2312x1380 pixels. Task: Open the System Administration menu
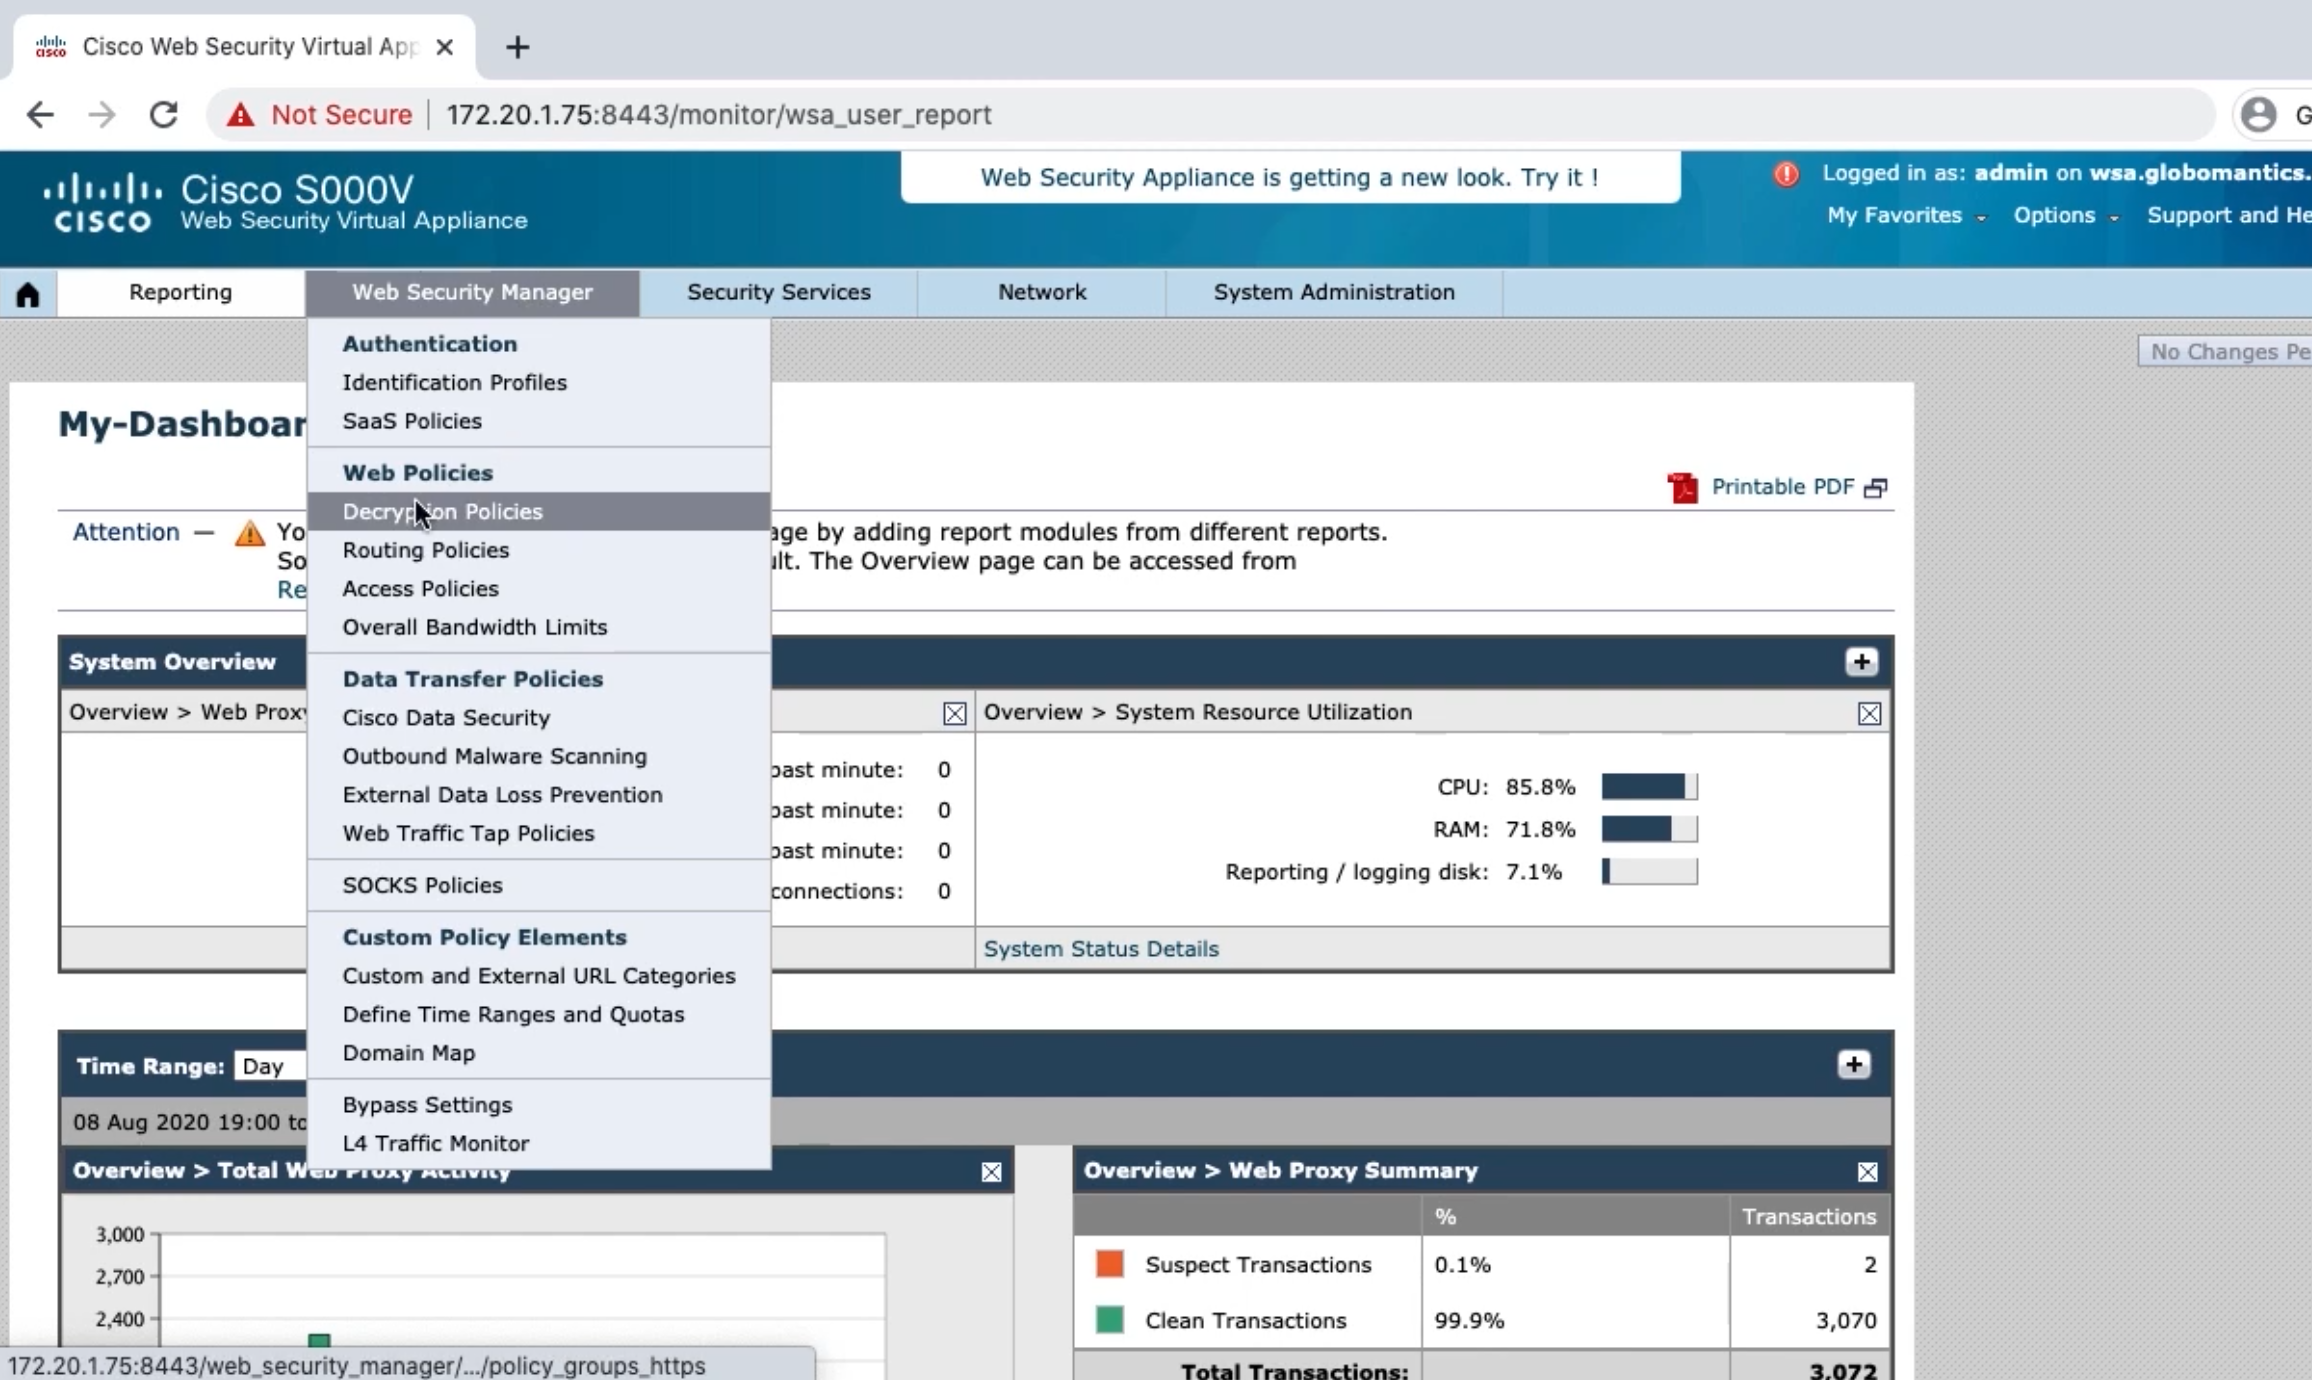1334,292
